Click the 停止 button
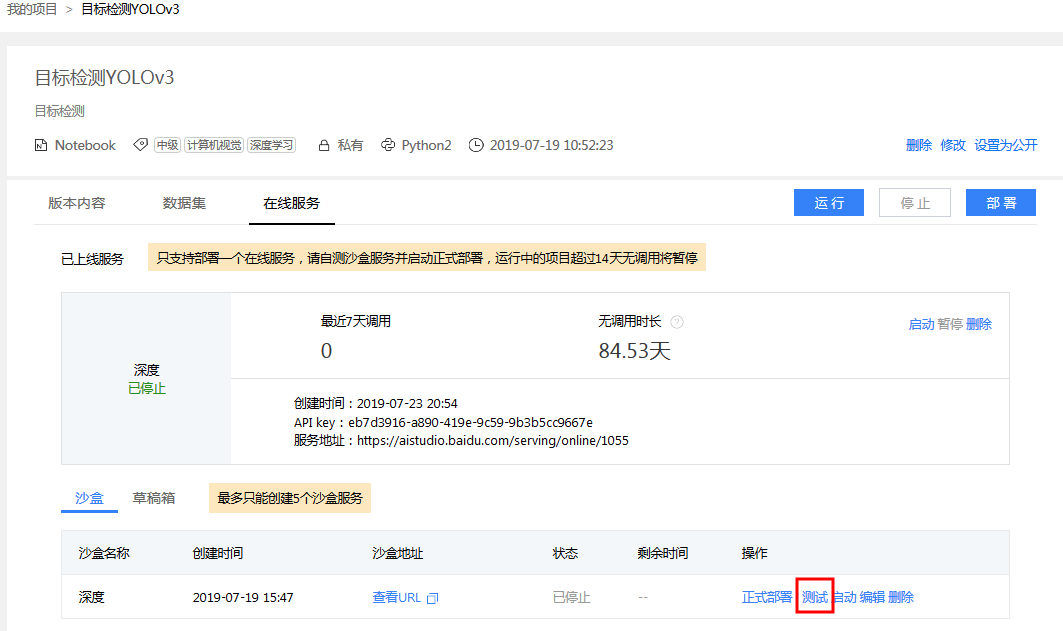The height and width of the screenshot is (631, 1063). coord(915,203)
